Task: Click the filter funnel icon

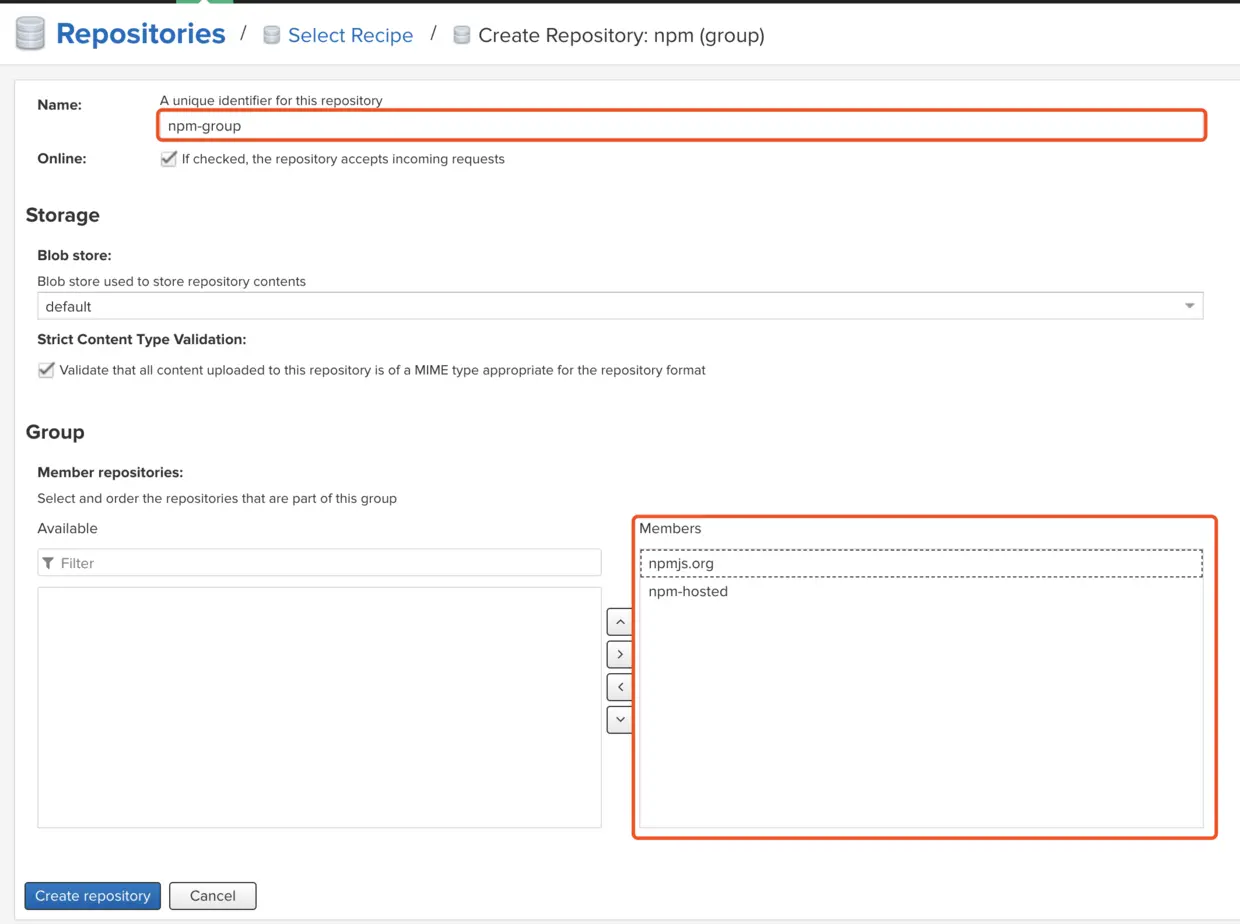Action: pyautogui.click(x=48, y=563)
